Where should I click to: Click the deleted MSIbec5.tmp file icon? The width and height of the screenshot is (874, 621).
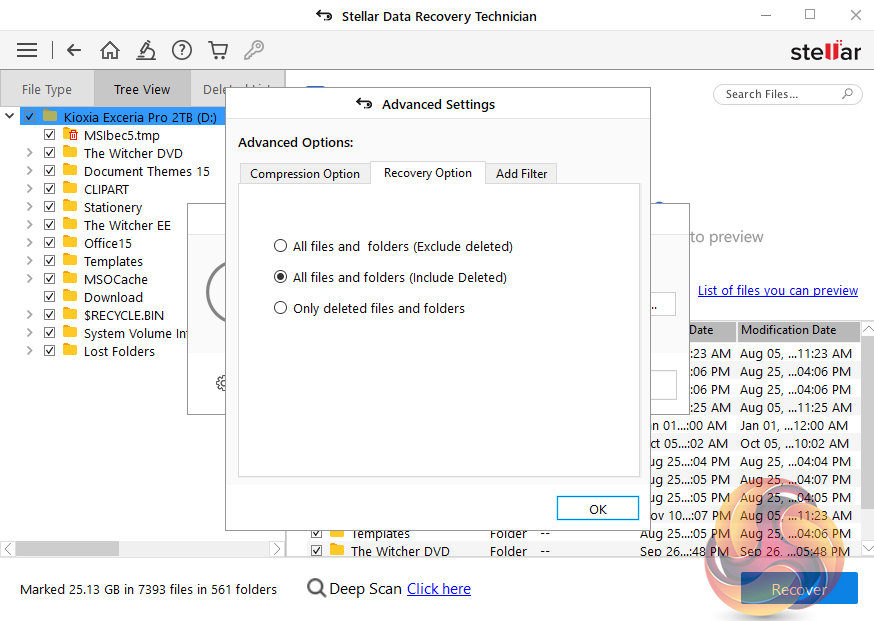click(71, 134)
